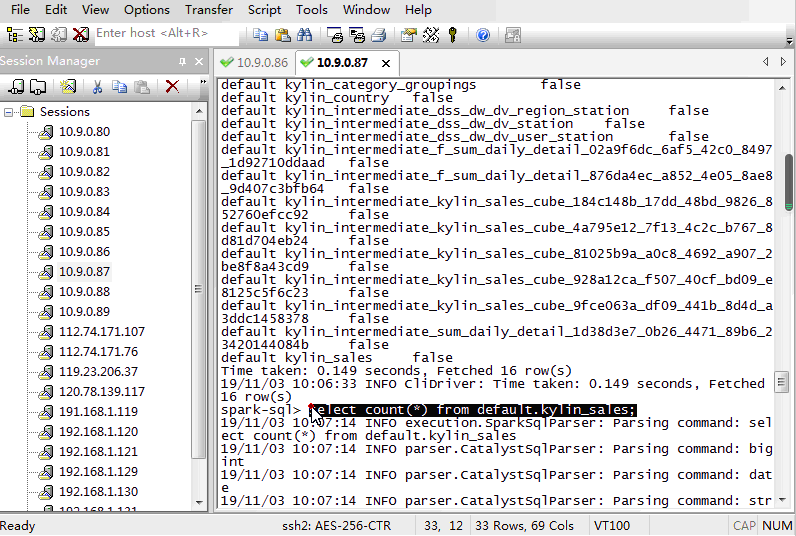This screenshot has width=796, height=536.
Task: Click the Find binoculars icon in toolbar
Action: [x=304, y=35]
